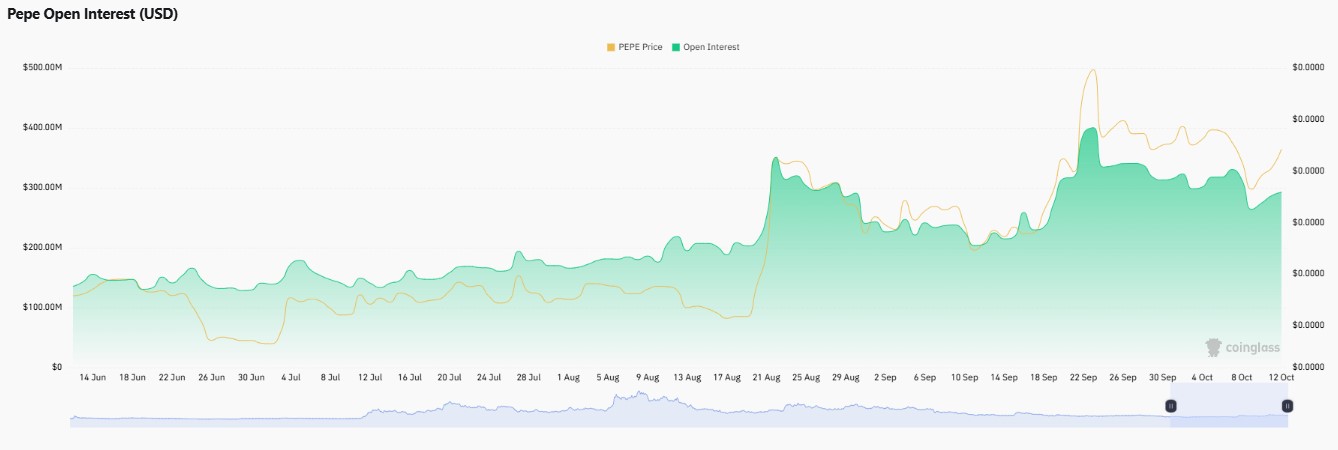
Task: Click the 22 Sep date label
Action: 1083,377
